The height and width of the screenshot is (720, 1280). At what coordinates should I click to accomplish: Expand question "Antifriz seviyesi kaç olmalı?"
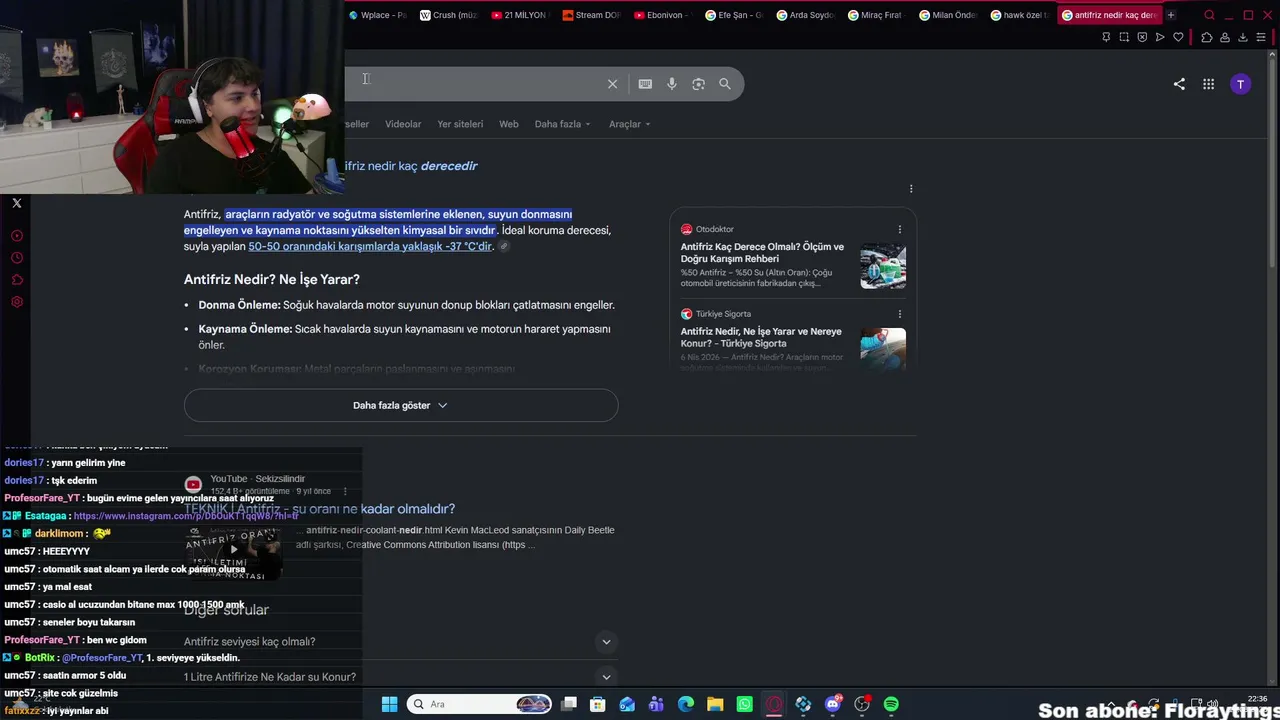click(x=401, y=642)
